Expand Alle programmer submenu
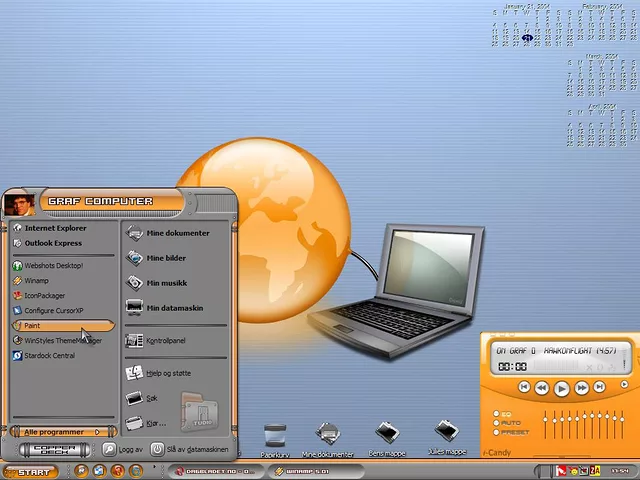Image resolution: width=640 pixels, height=480 pixels. [x=63, y=432]
